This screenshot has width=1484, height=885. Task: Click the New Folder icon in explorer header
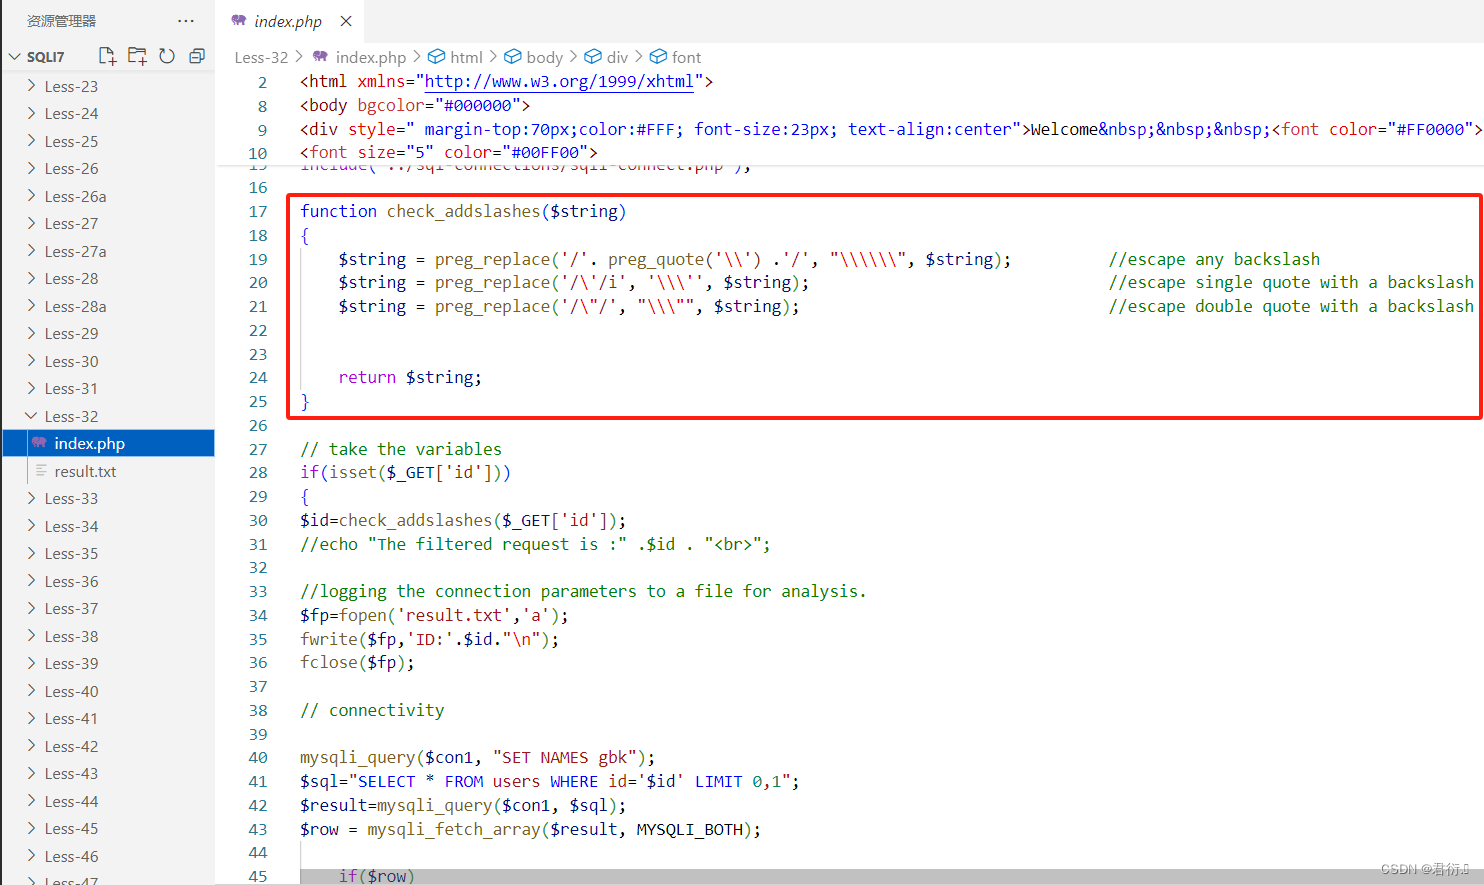click(x=137, y=56)
